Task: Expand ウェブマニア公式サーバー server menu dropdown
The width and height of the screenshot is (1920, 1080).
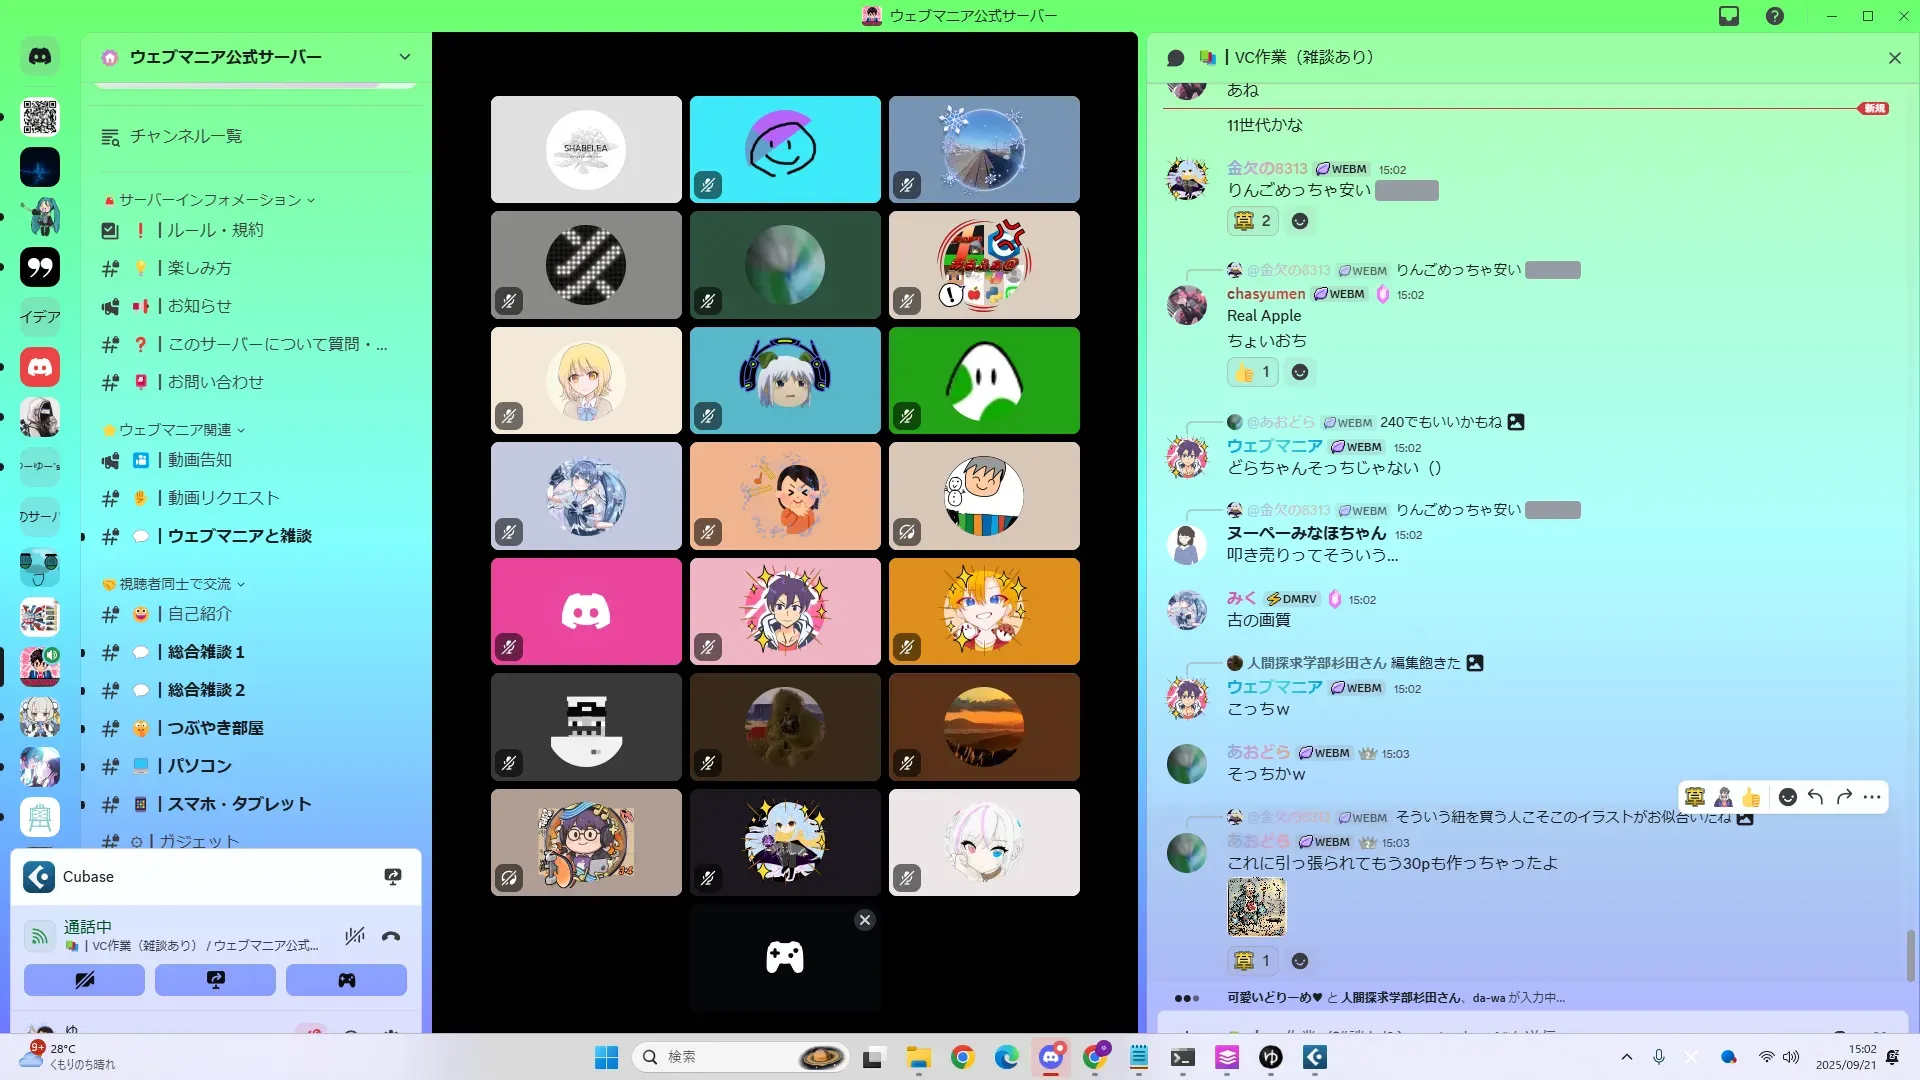Action: 404,57
